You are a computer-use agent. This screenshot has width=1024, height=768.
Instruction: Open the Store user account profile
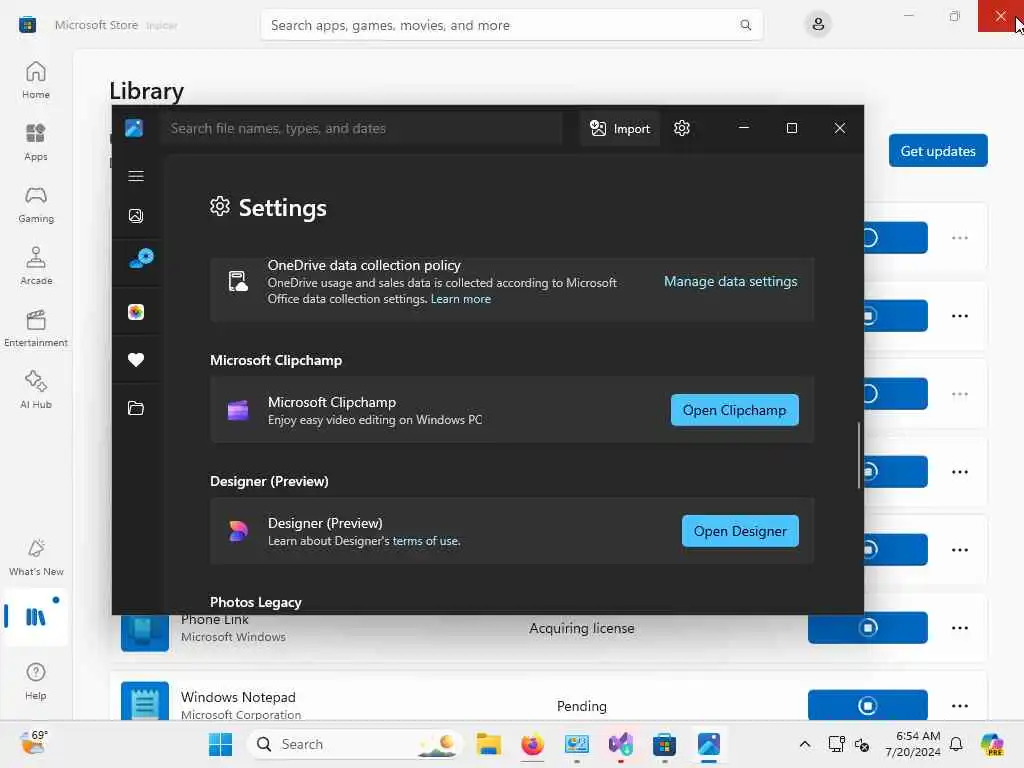[818, 25]
